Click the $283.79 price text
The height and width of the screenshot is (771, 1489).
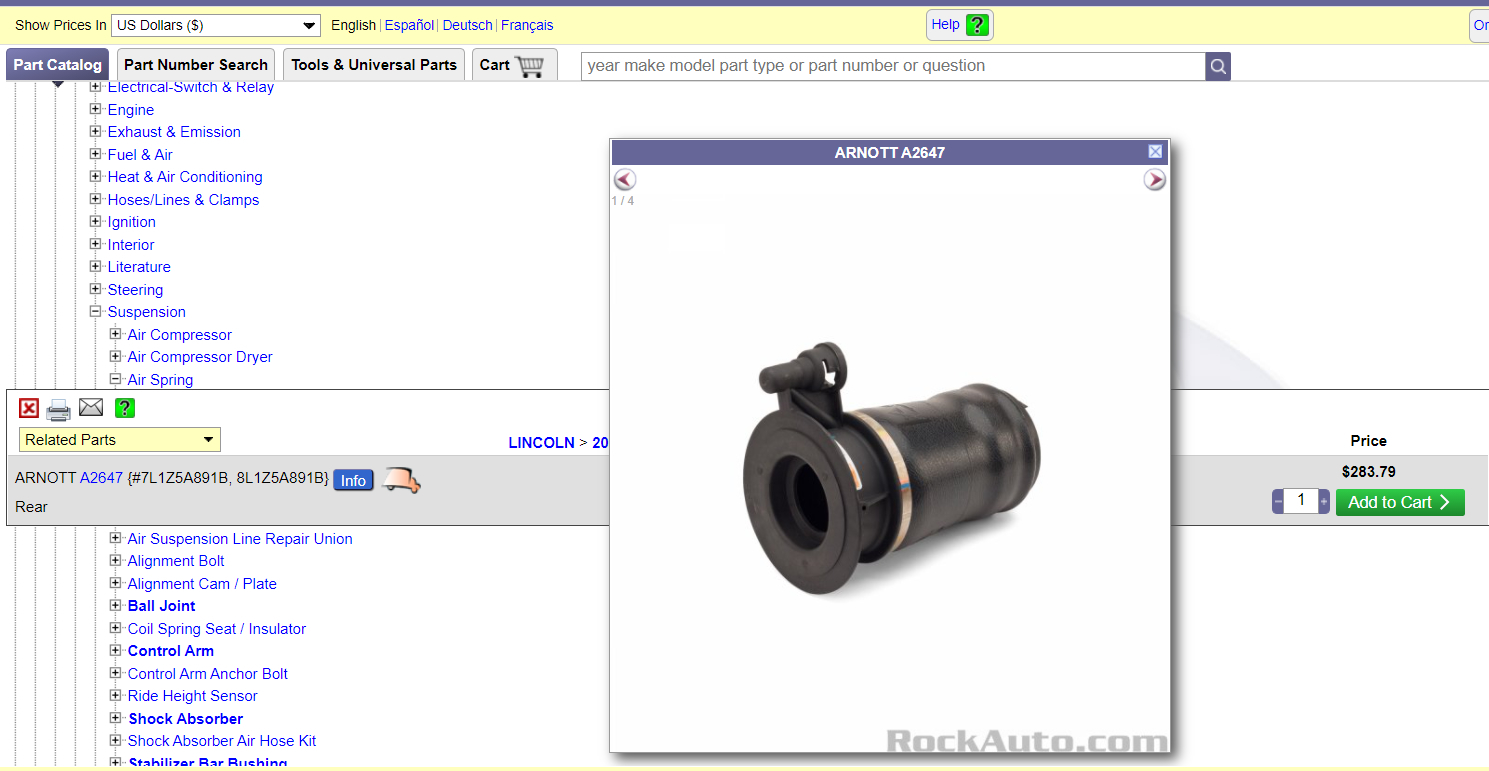(x=1369, y=472)
